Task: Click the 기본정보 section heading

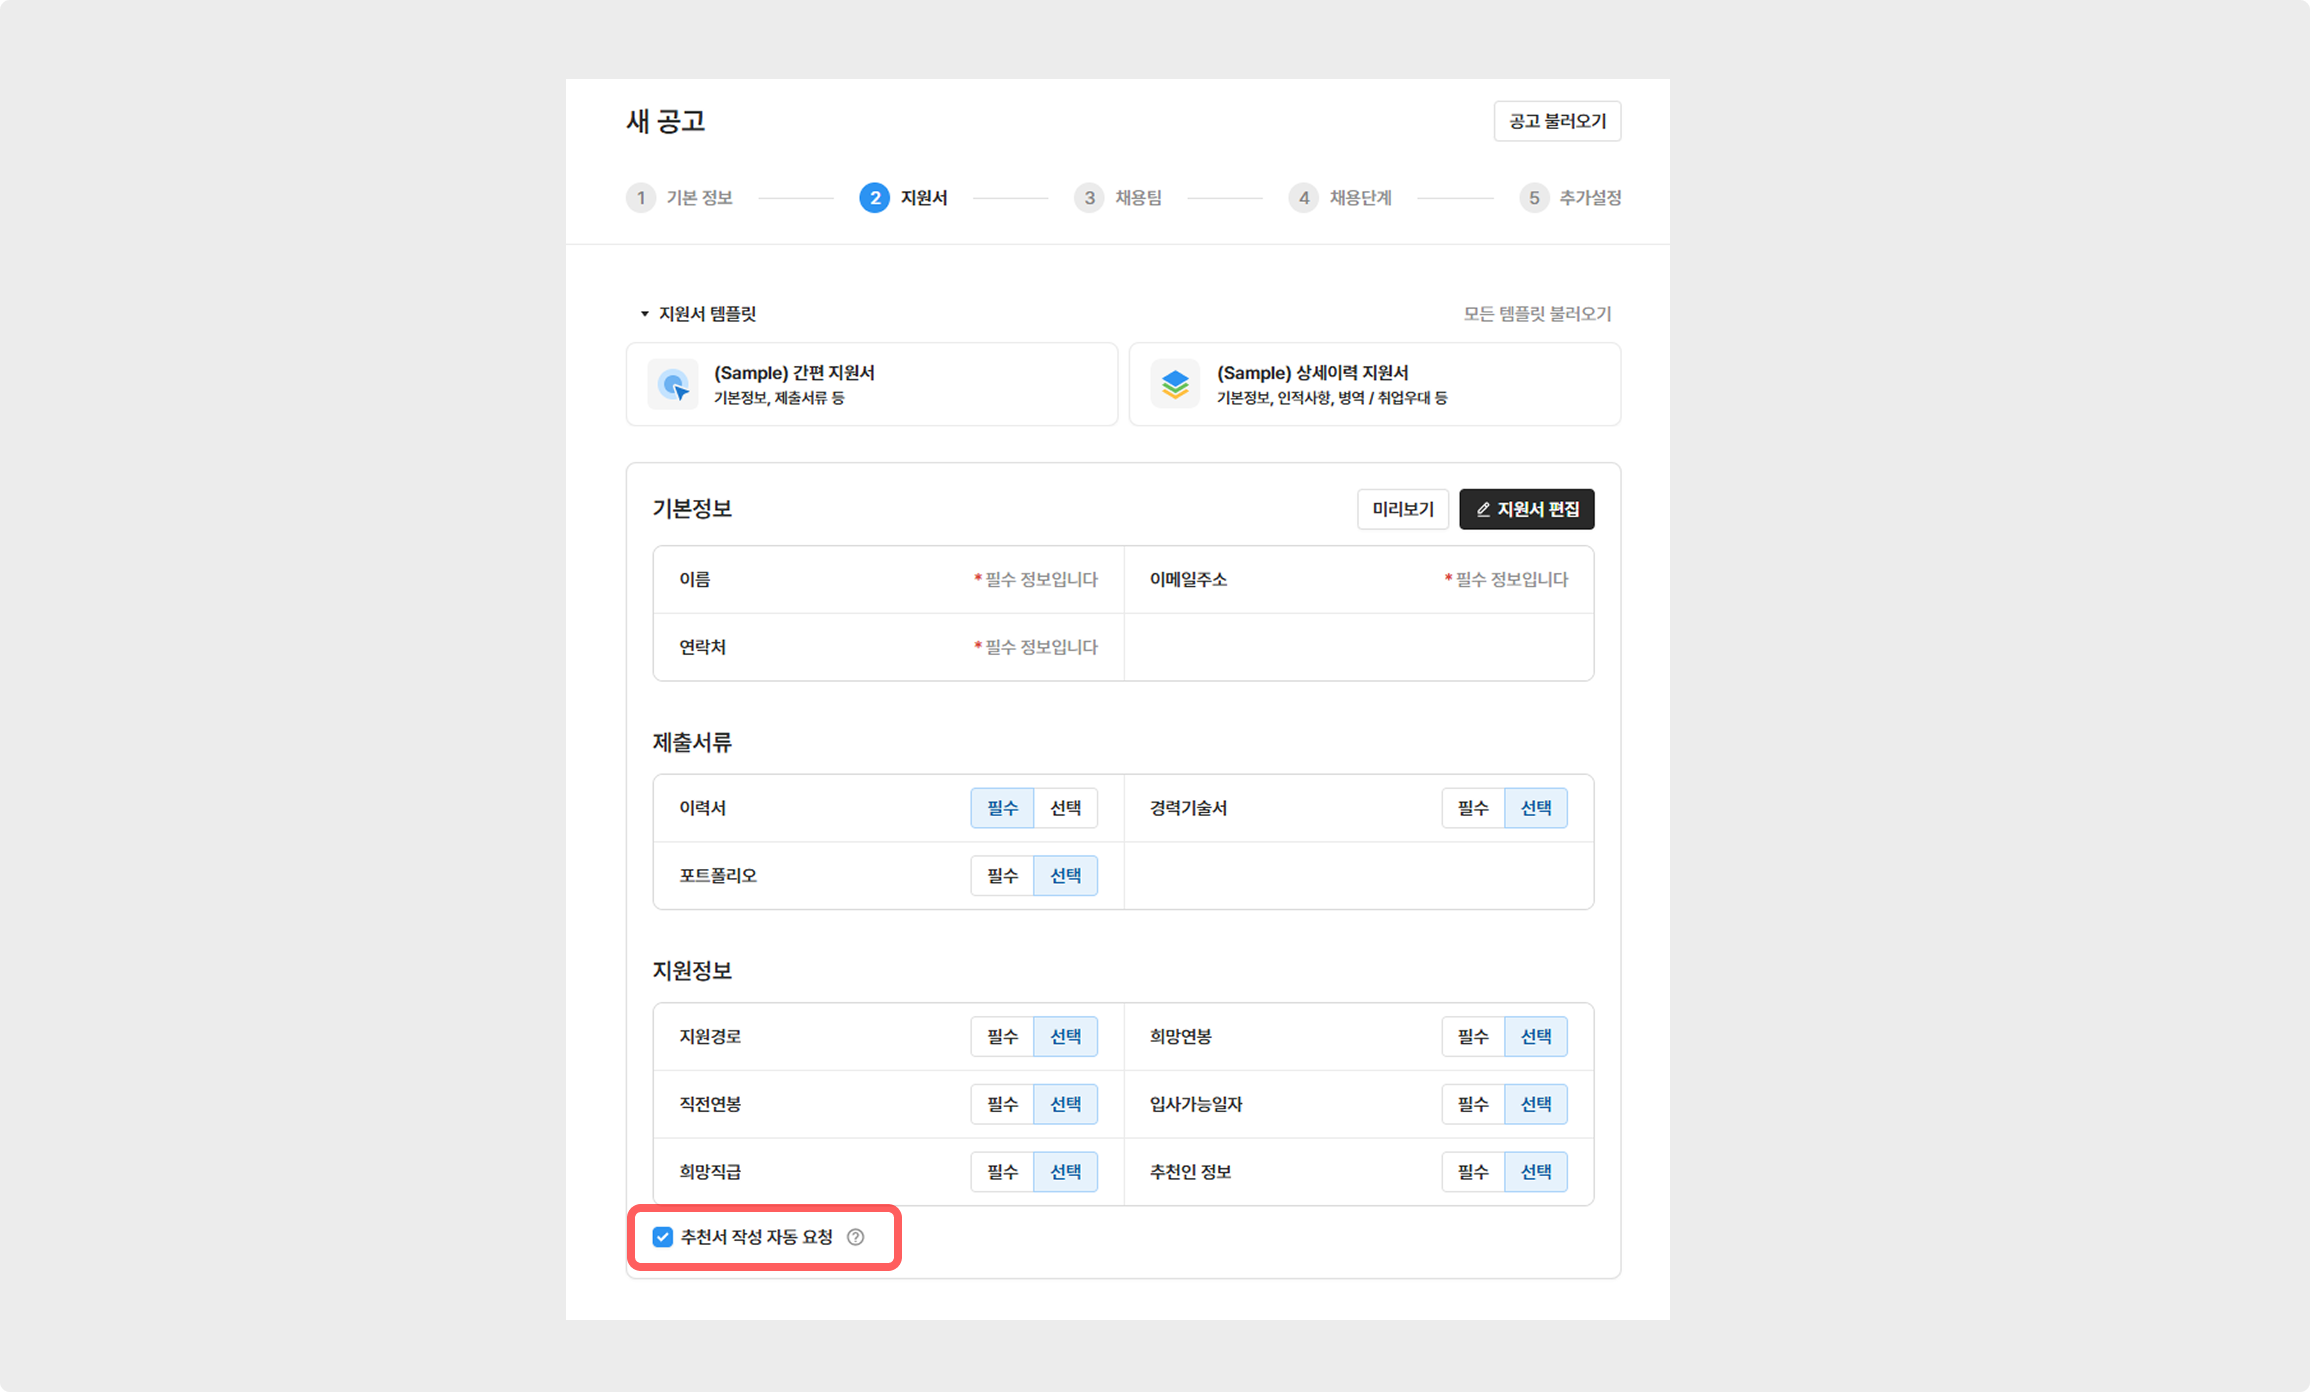Action: pyautogui.click(x=692, y=509)
